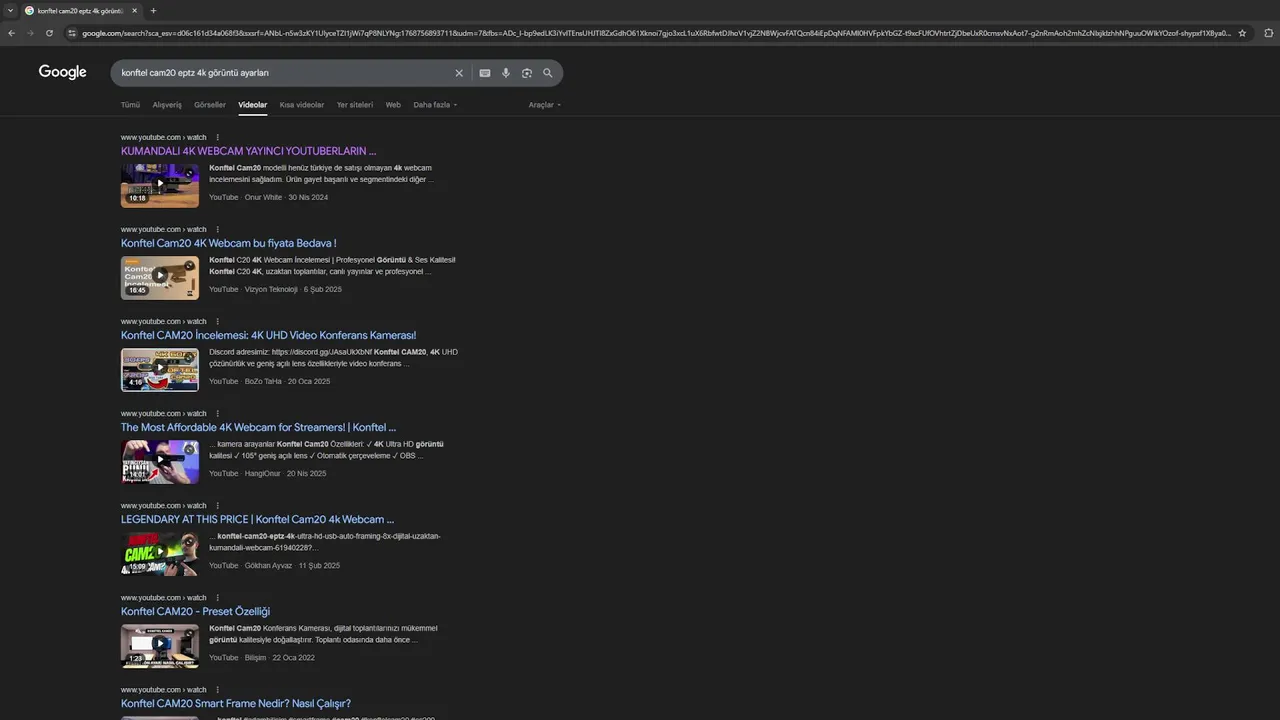Open the tab search dropdown arrow
Viewport: 1280px width, 720px height.
[9, 11]
